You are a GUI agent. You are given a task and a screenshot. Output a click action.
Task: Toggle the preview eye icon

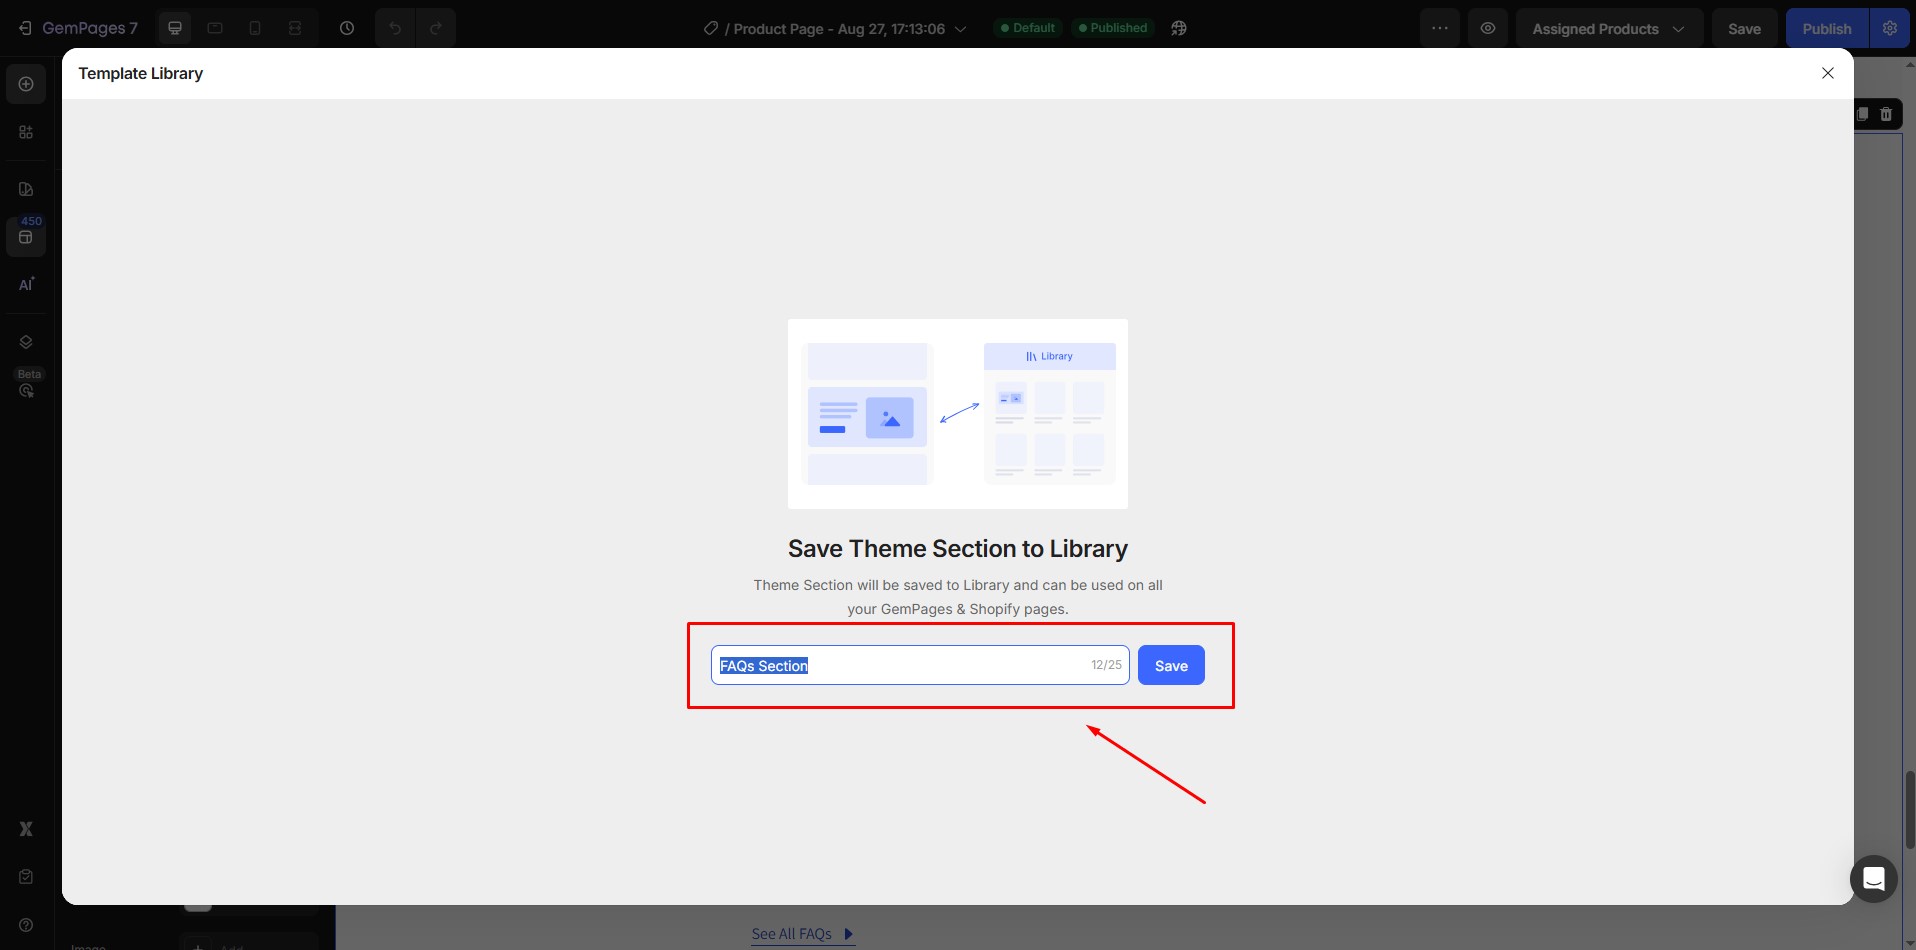[x=1488, y=28]
